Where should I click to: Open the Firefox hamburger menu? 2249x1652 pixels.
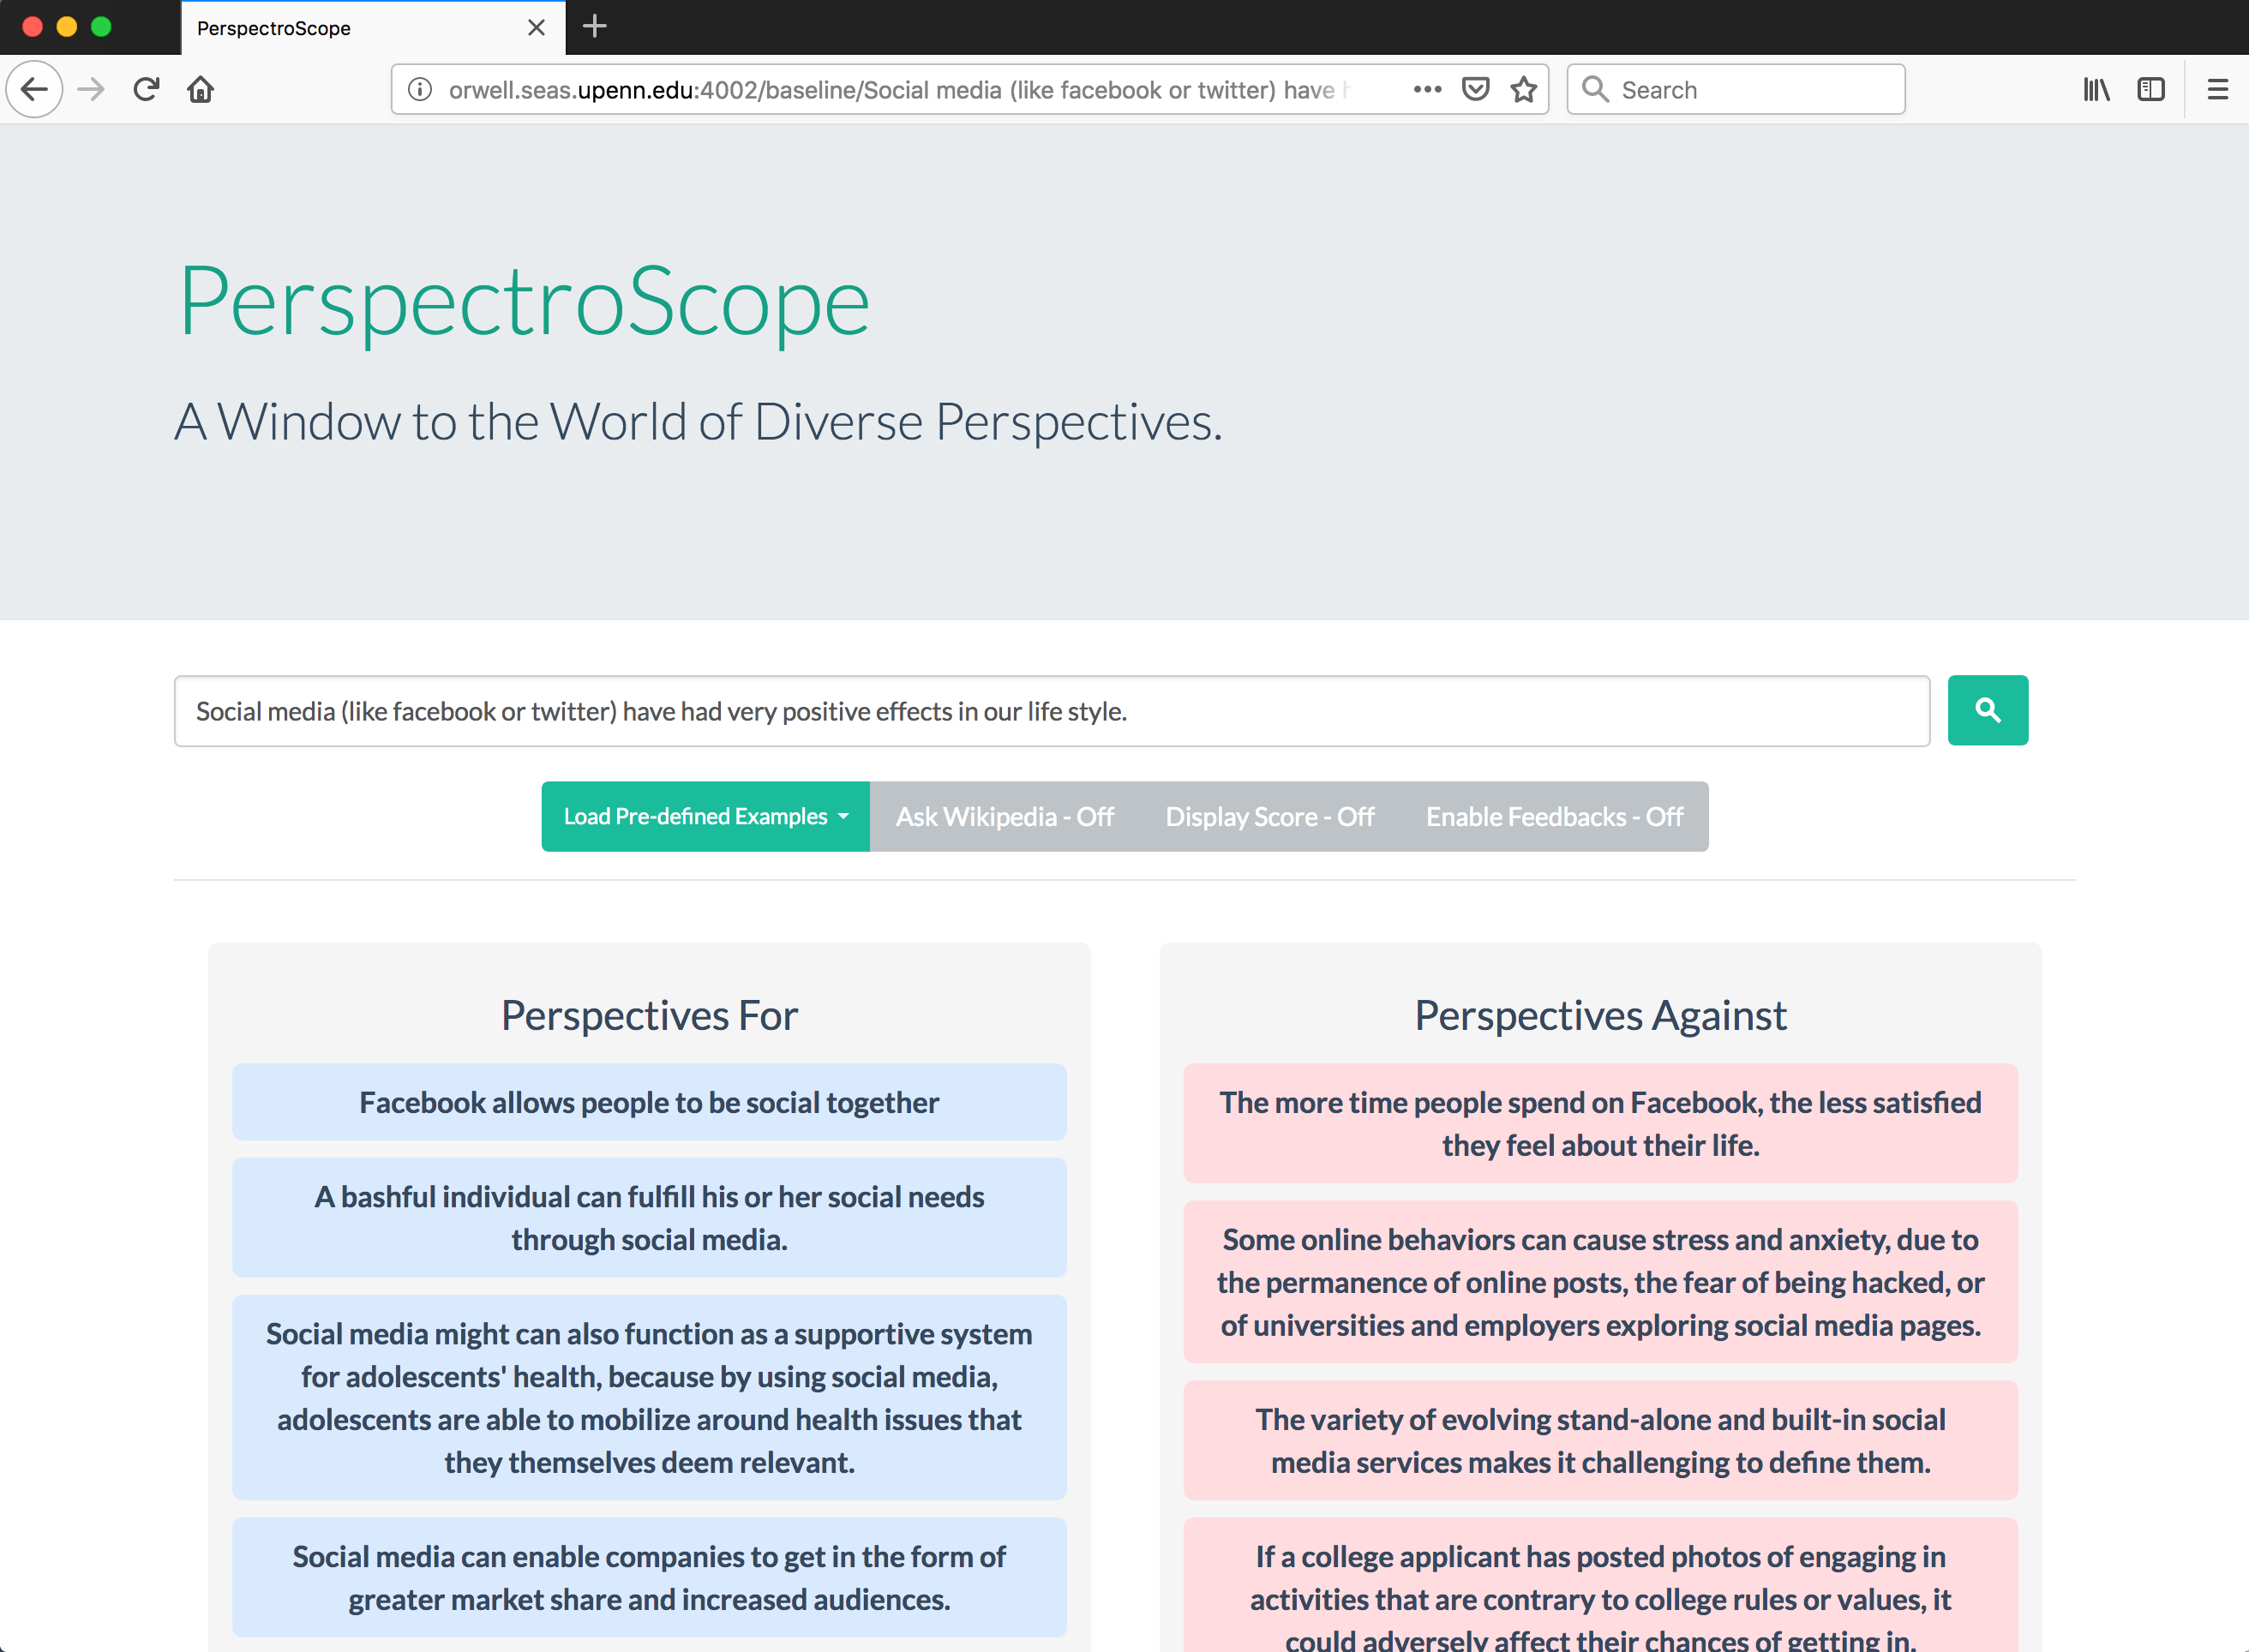pos(2218,89)
